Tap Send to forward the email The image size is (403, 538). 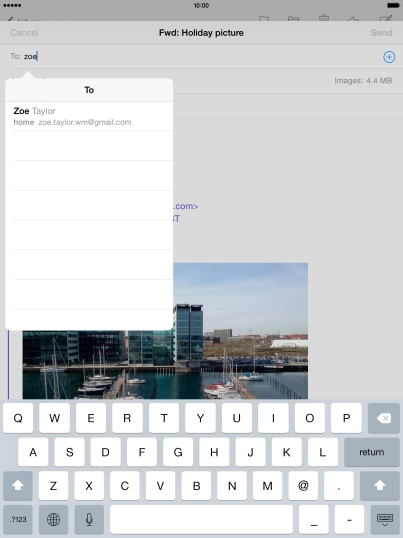381,33
